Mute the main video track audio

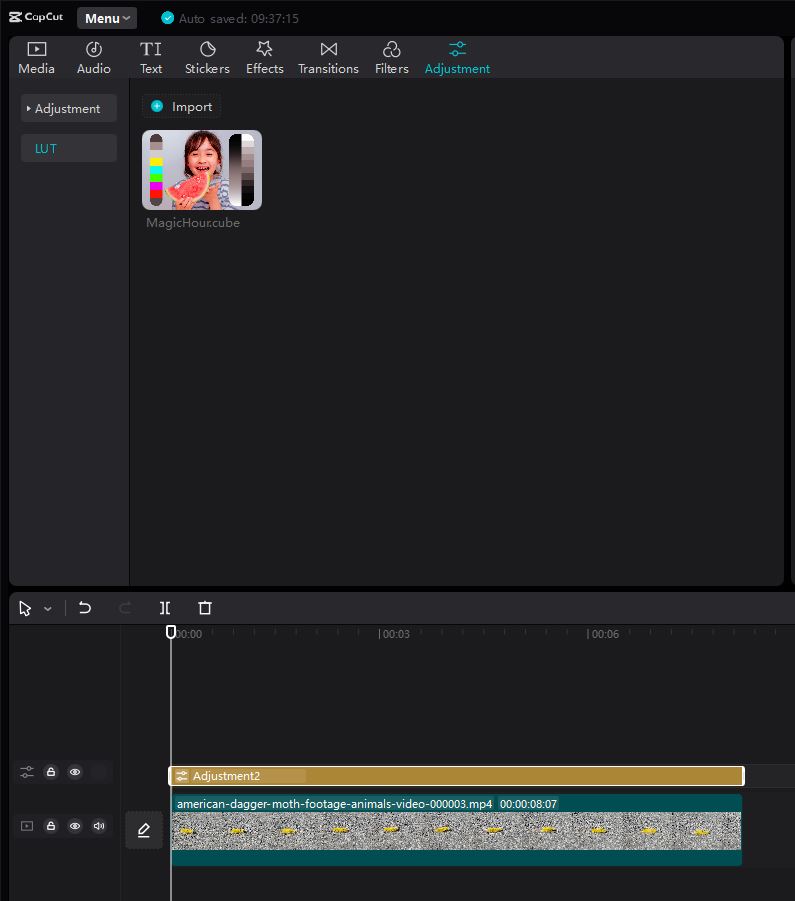[x=99, y=826]
